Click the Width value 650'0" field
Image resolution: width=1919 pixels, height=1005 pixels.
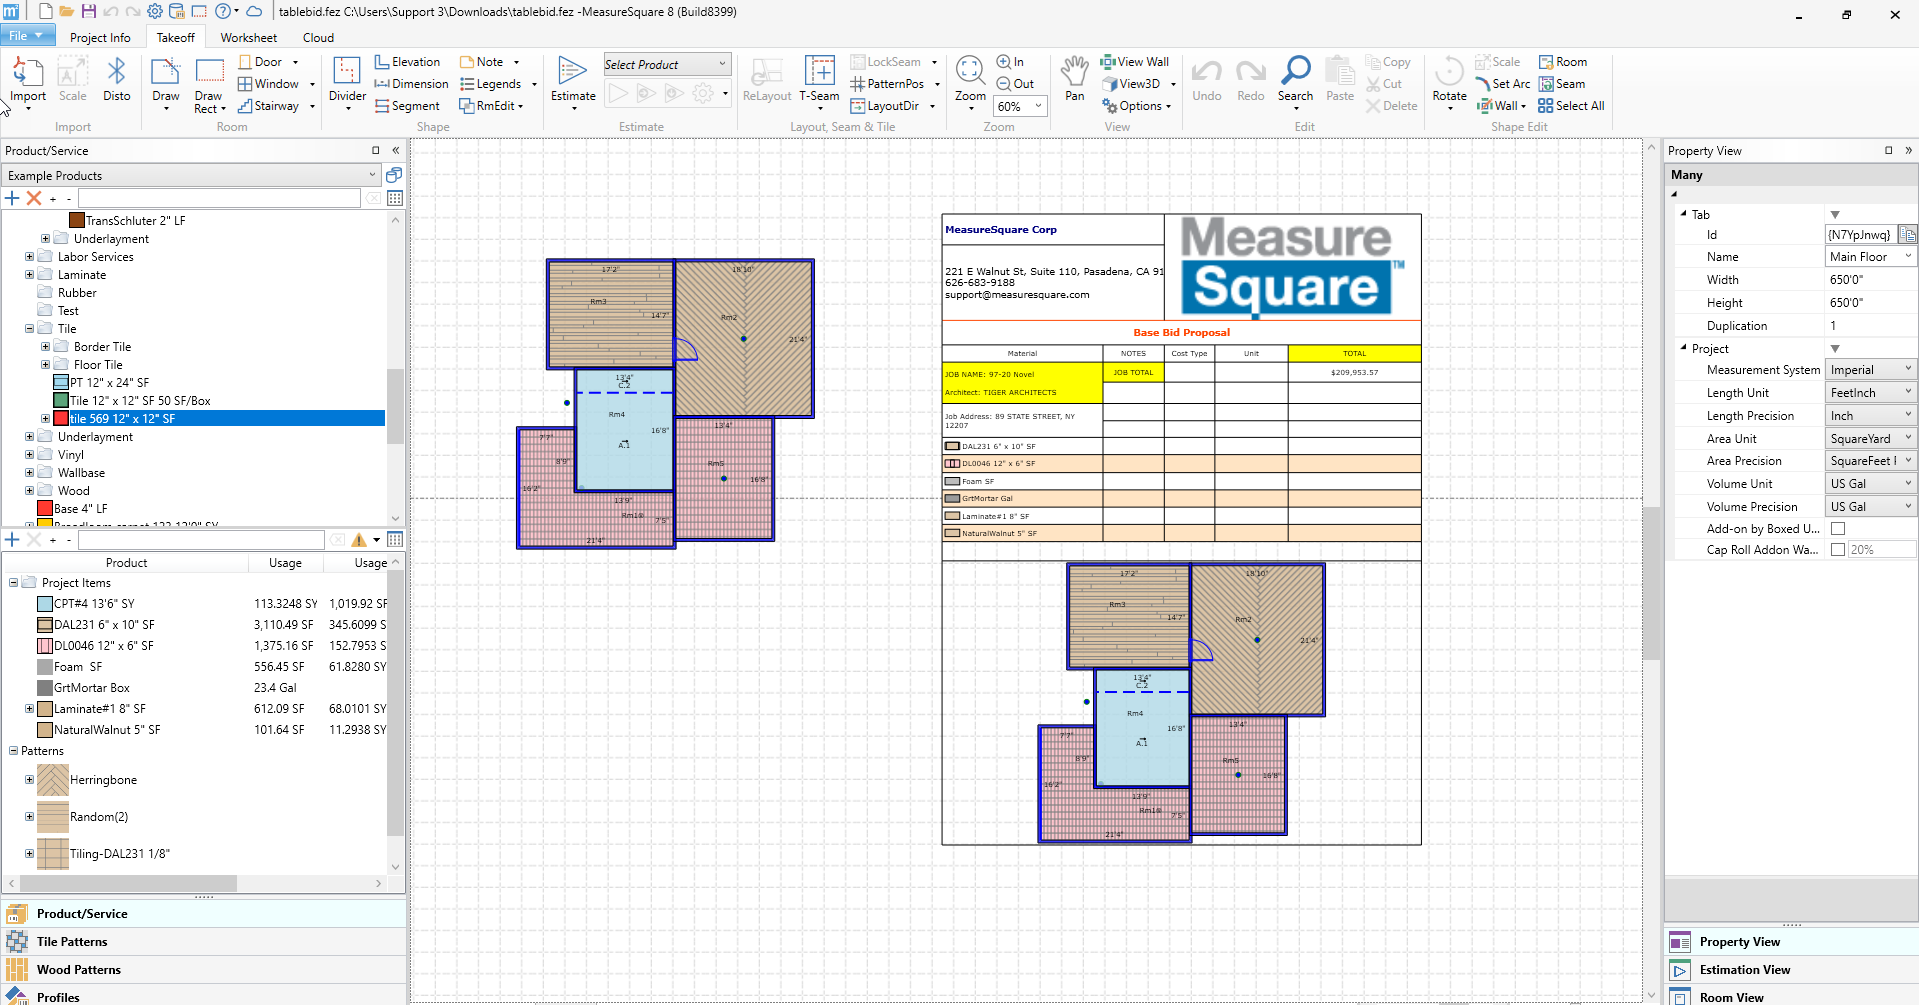click(1870, 280)
